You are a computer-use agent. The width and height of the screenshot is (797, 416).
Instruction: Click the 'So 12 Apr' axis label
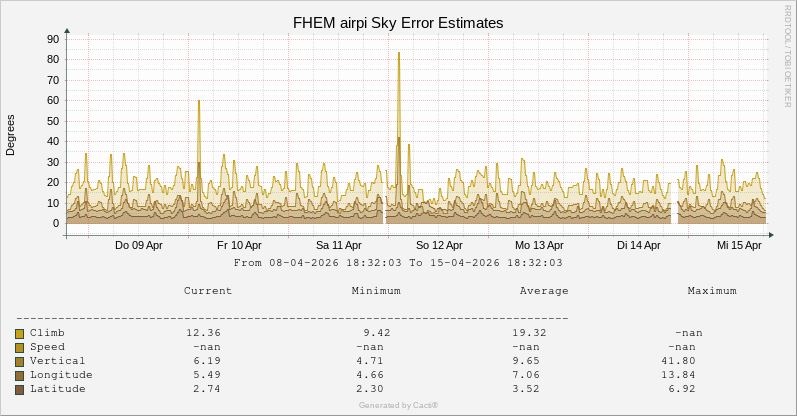439,245
